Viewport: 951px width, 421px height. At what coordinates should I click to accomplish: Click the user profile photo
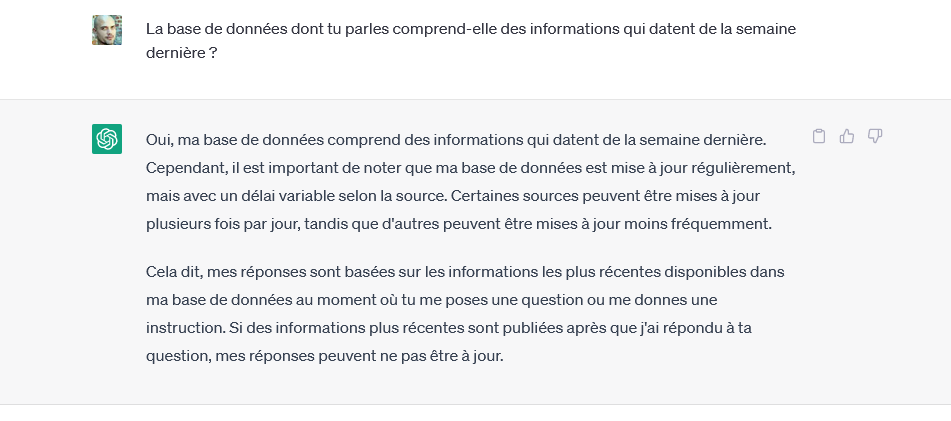pos(107,30)
